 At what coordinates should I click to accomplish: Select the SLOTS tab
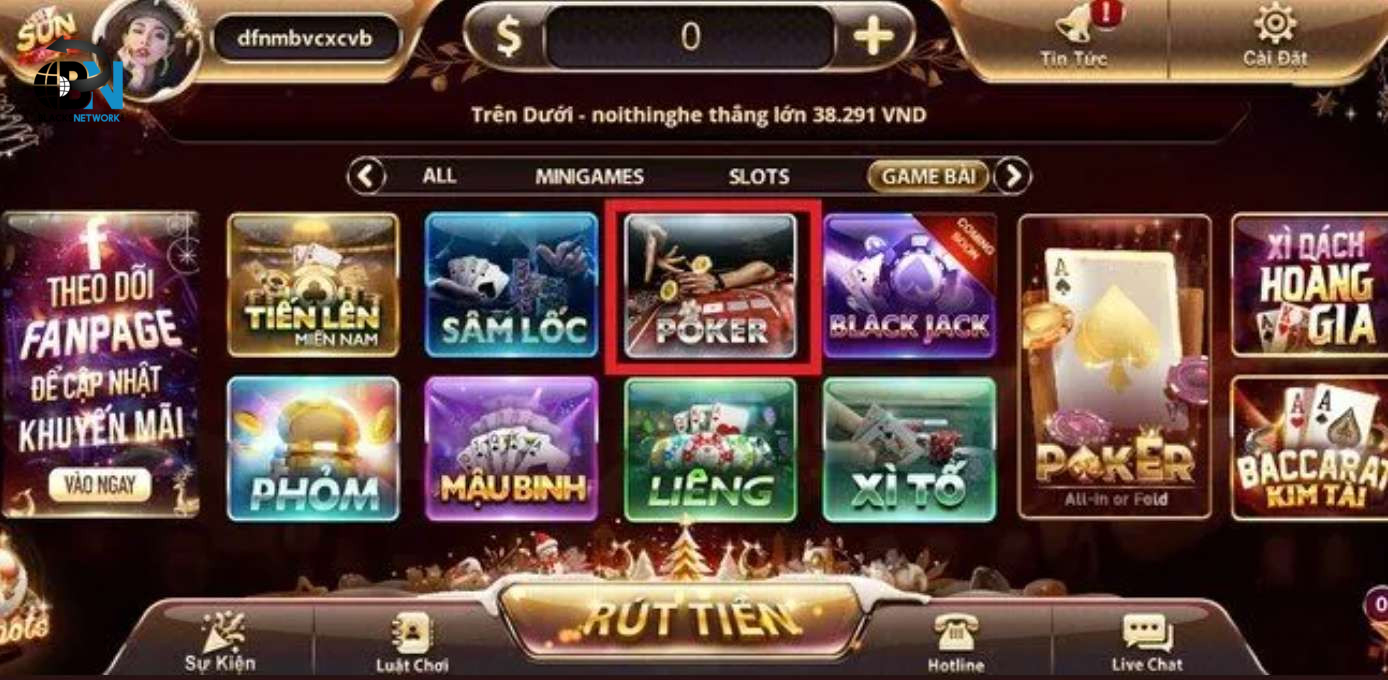pos(758,177)
